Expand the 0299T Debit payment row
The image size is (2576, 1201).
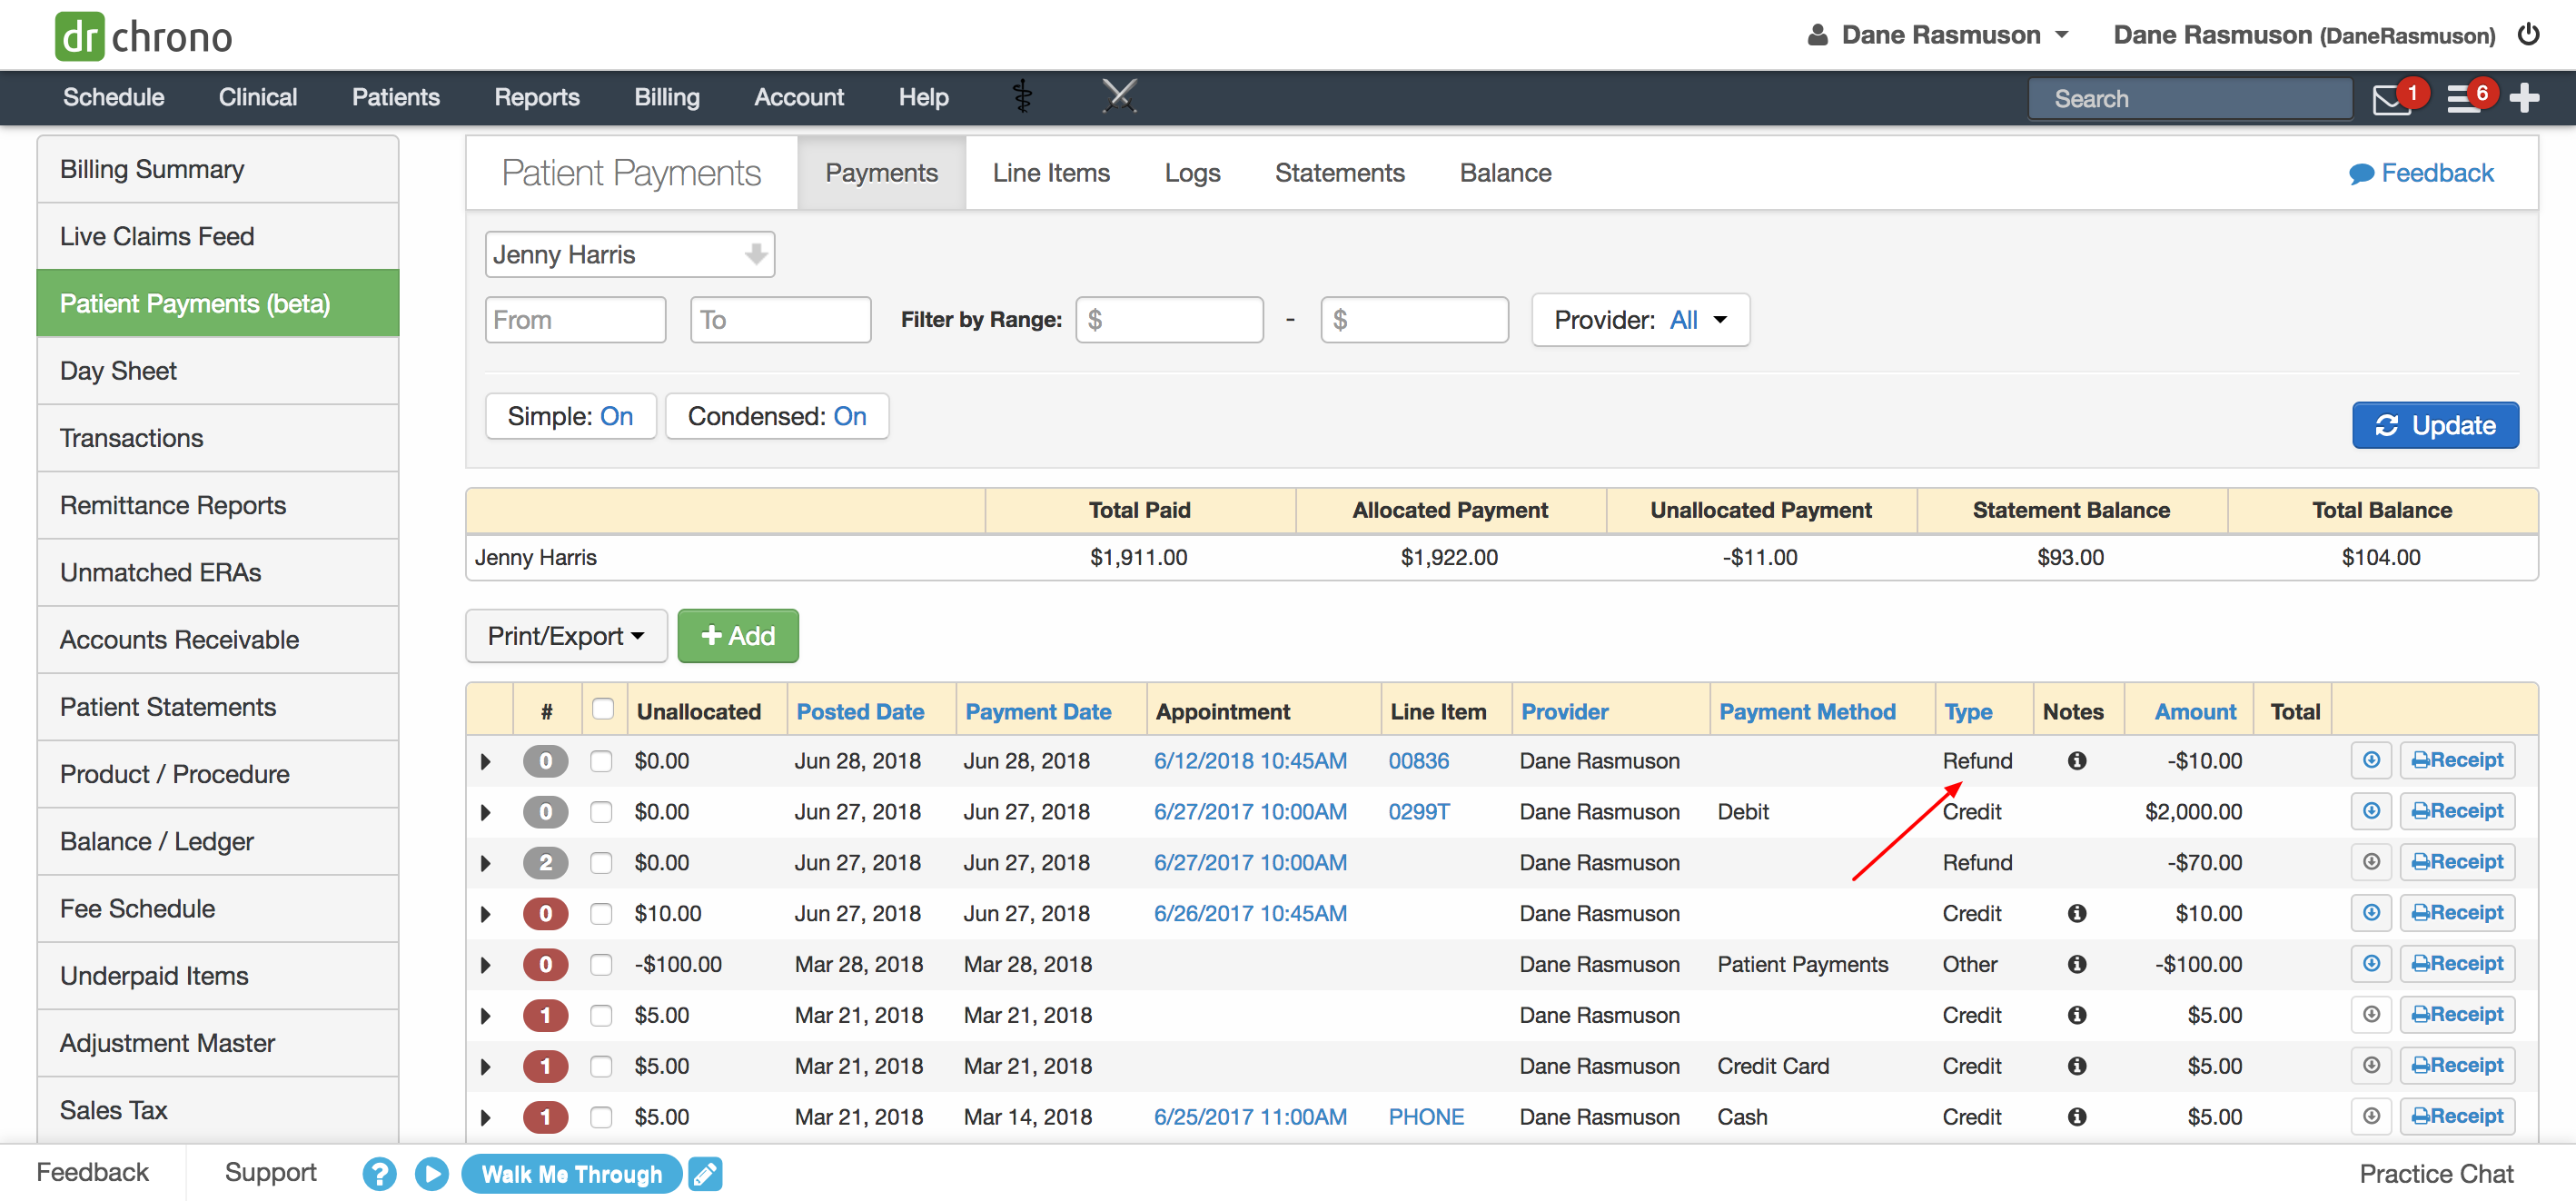[486, 813]
